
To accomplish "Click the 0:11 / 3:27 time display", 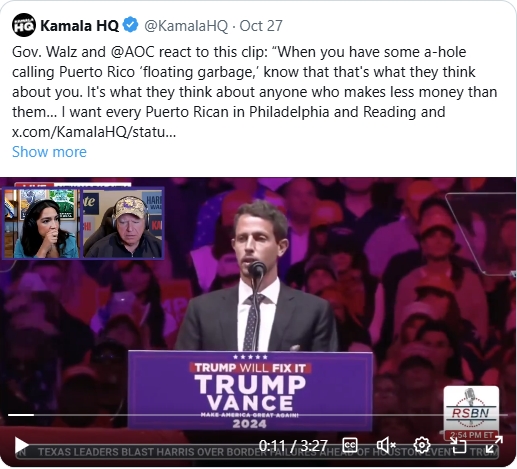I will click(x=293, y=445).
